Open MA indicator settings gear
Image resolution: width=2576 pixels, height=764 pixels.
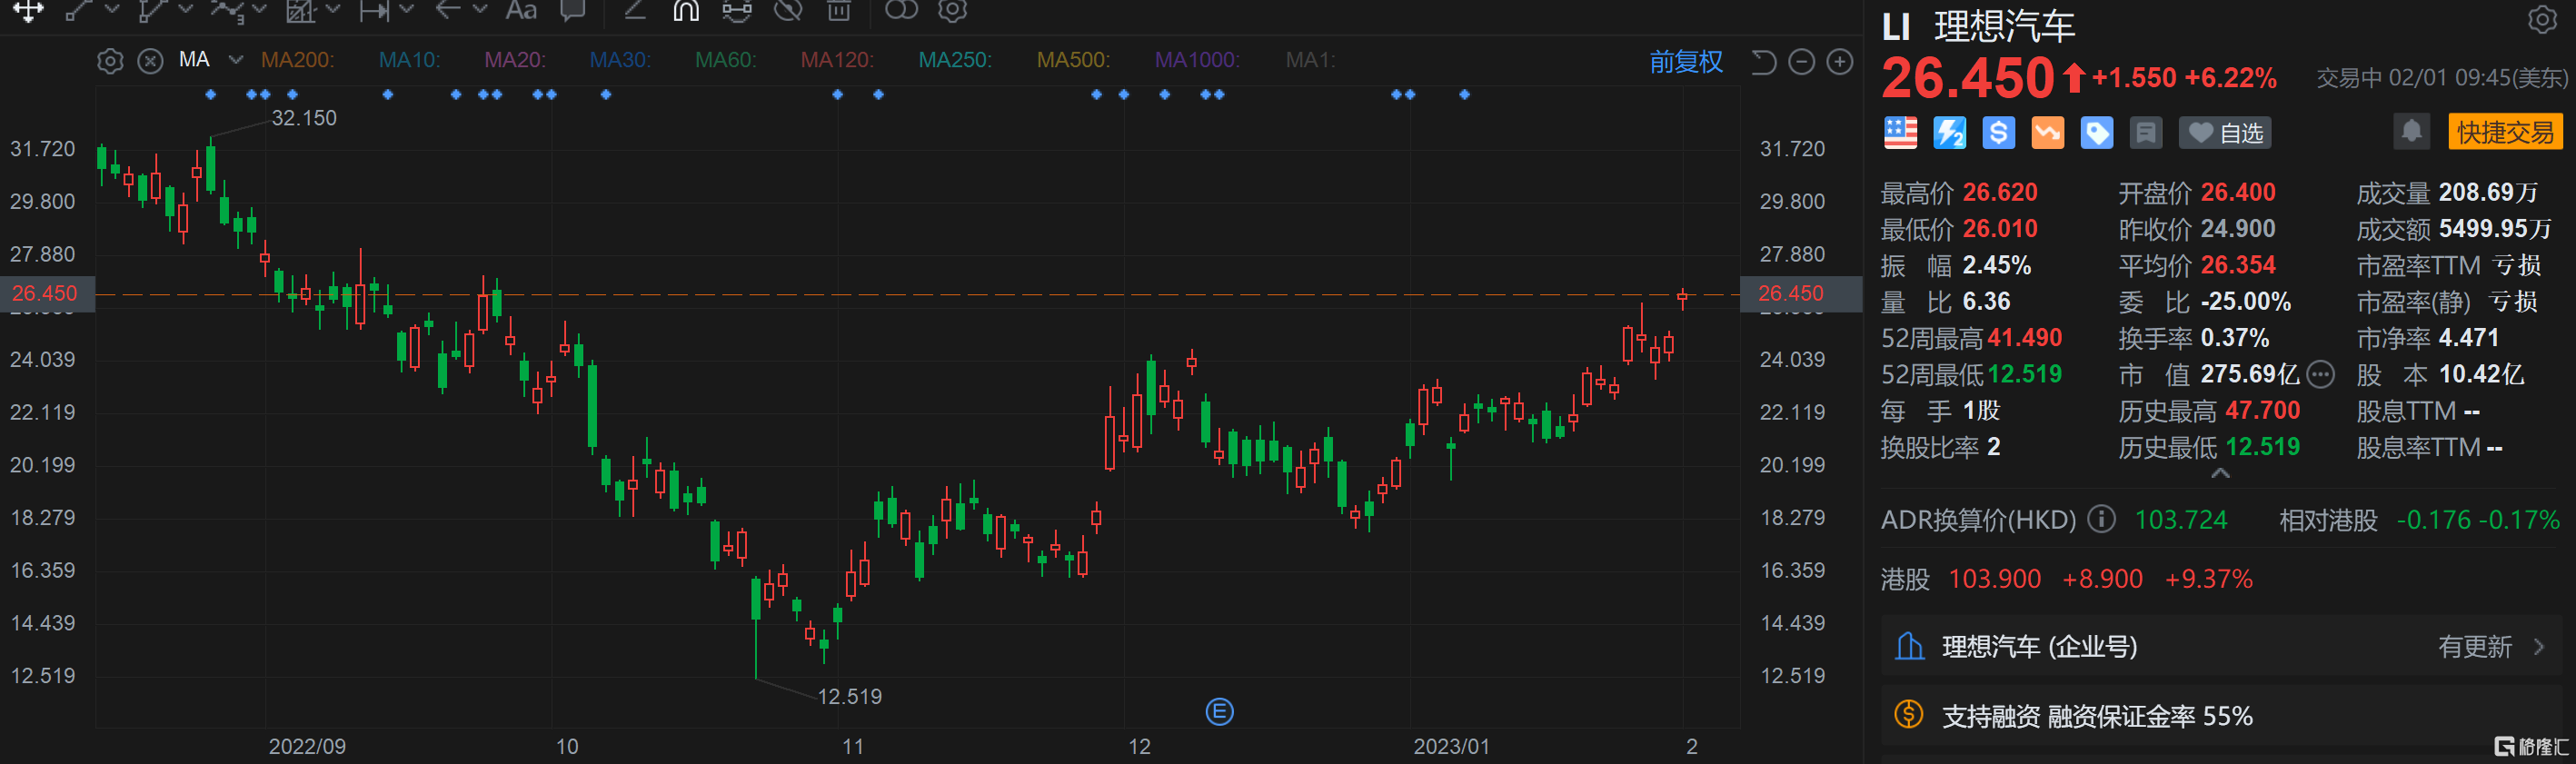click(x=110, y=61)
